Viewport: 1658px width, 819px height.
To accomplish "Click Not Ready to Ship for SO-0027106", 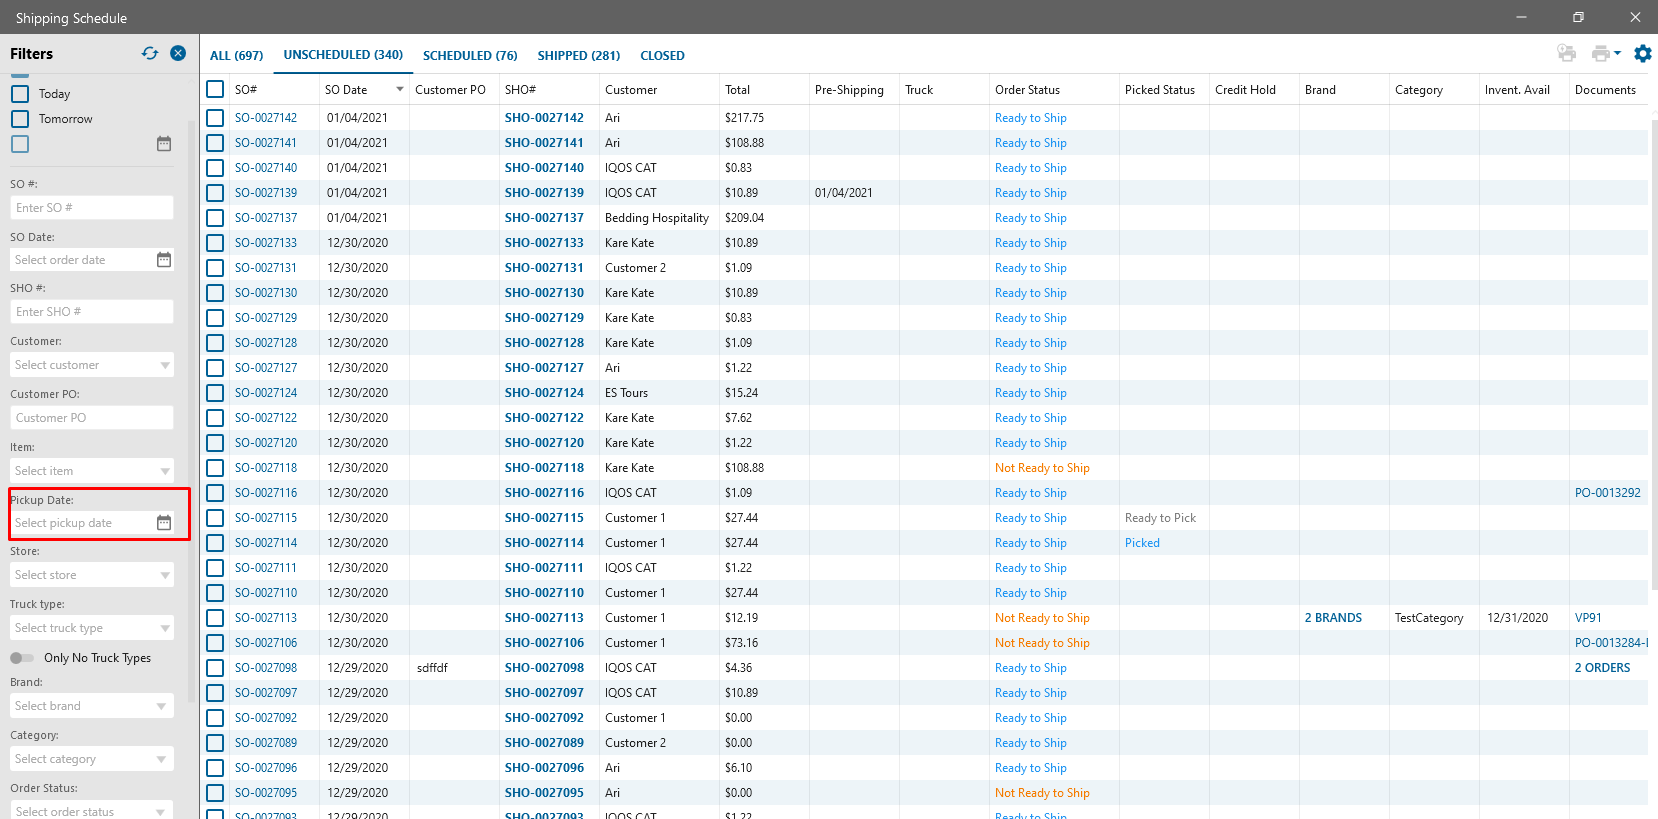I will 1042,643.
